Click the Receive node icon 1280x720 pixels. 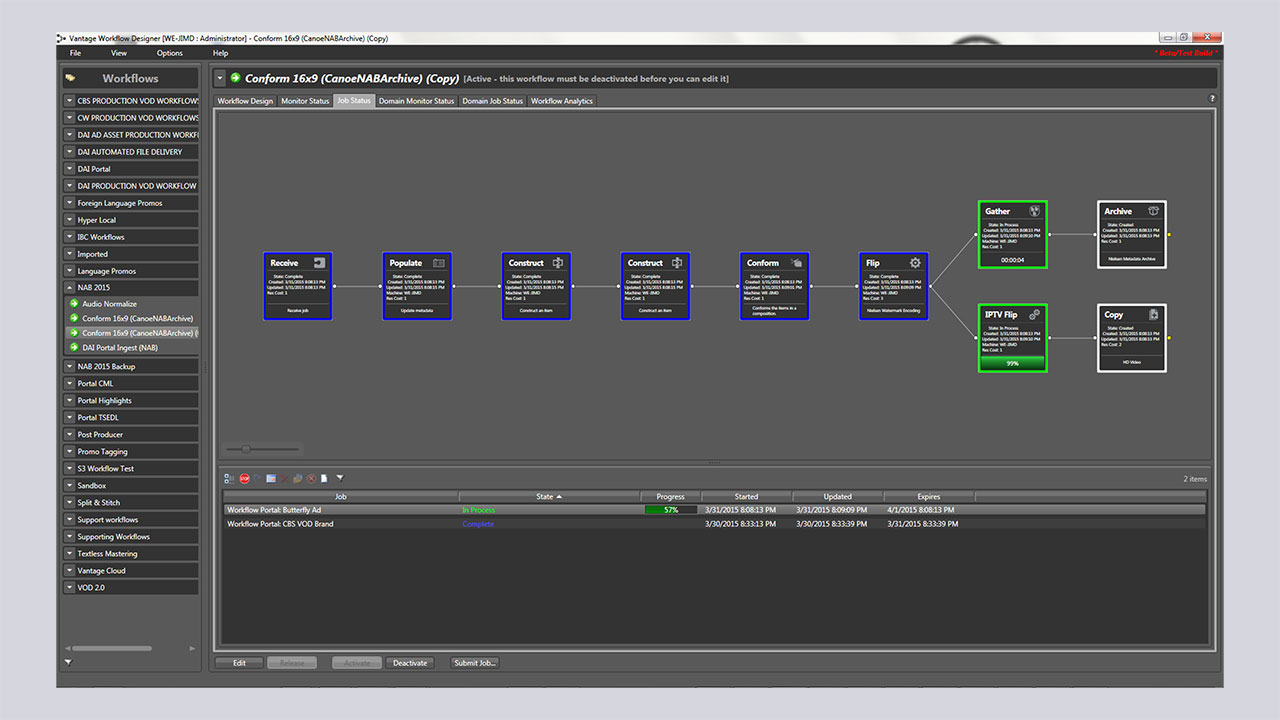319,263
